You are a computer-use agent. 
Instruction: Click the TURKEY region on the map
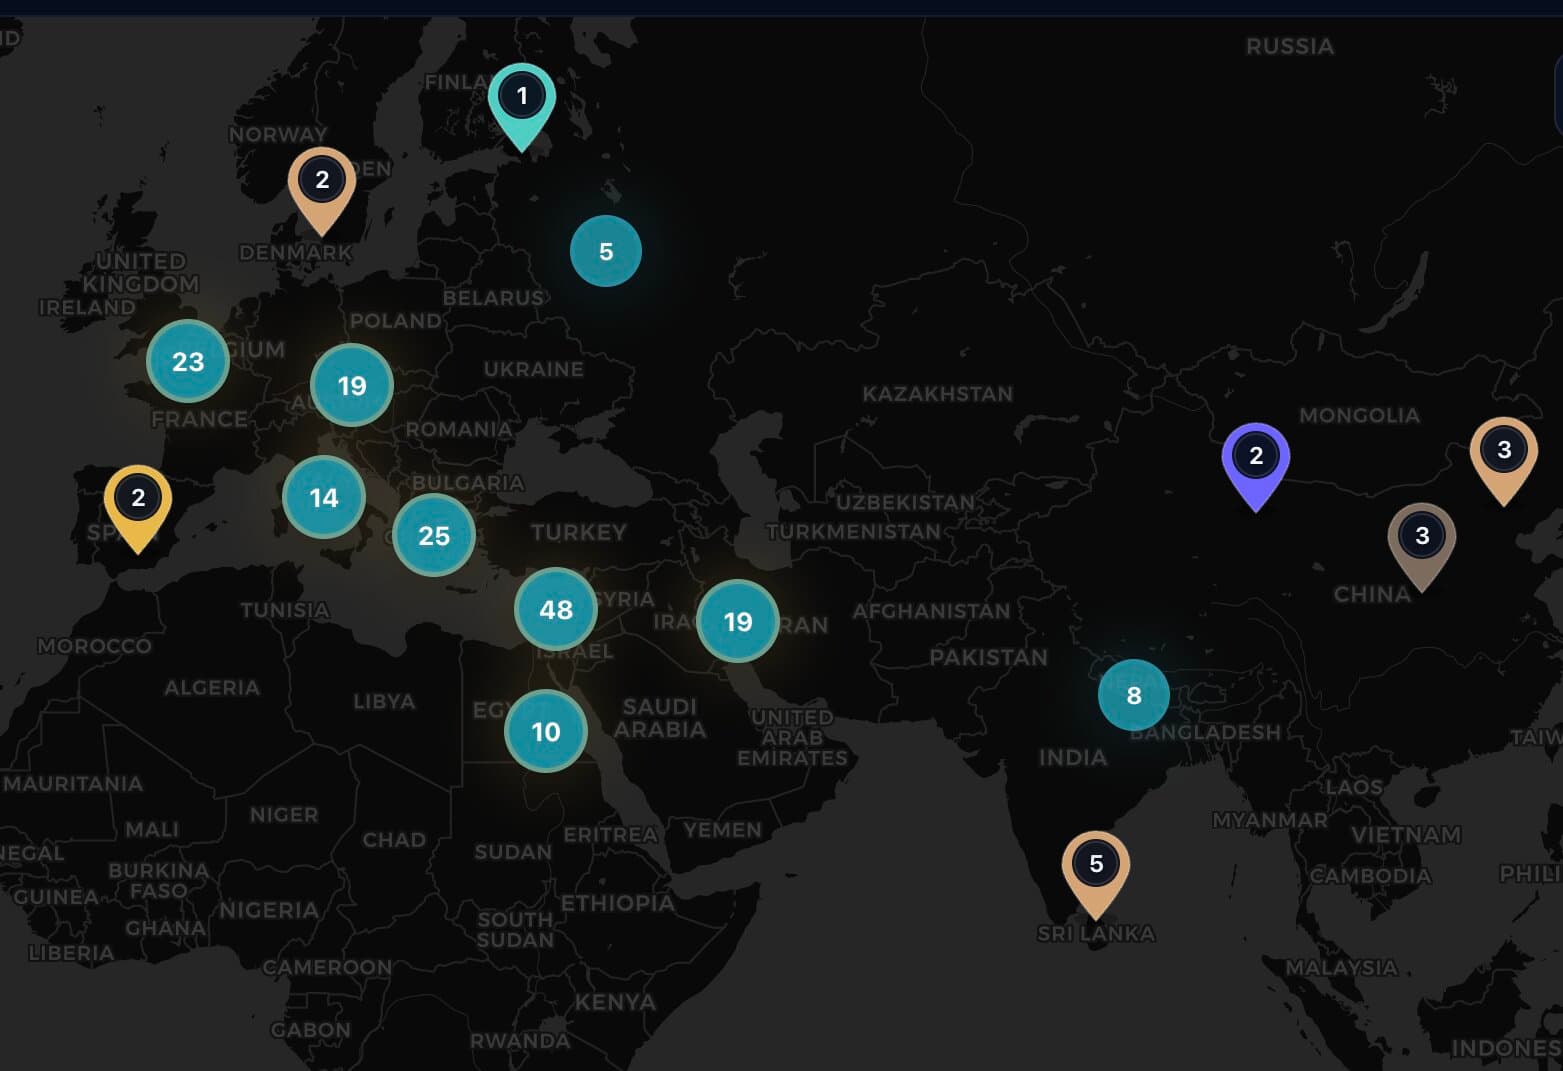click(580, 533)
